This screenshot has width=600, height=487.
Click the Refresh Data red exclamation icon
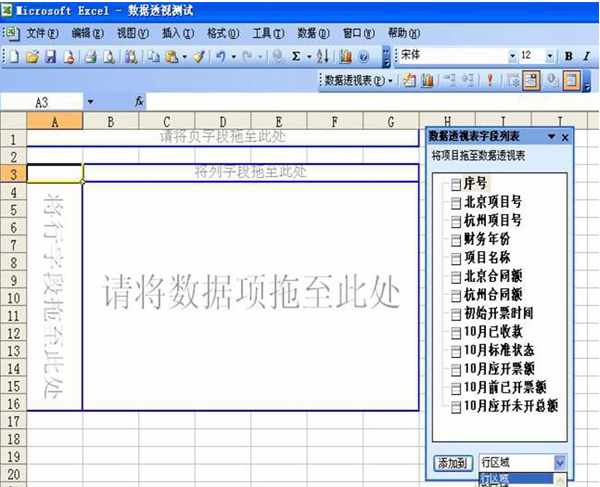(x=490, y=81)
